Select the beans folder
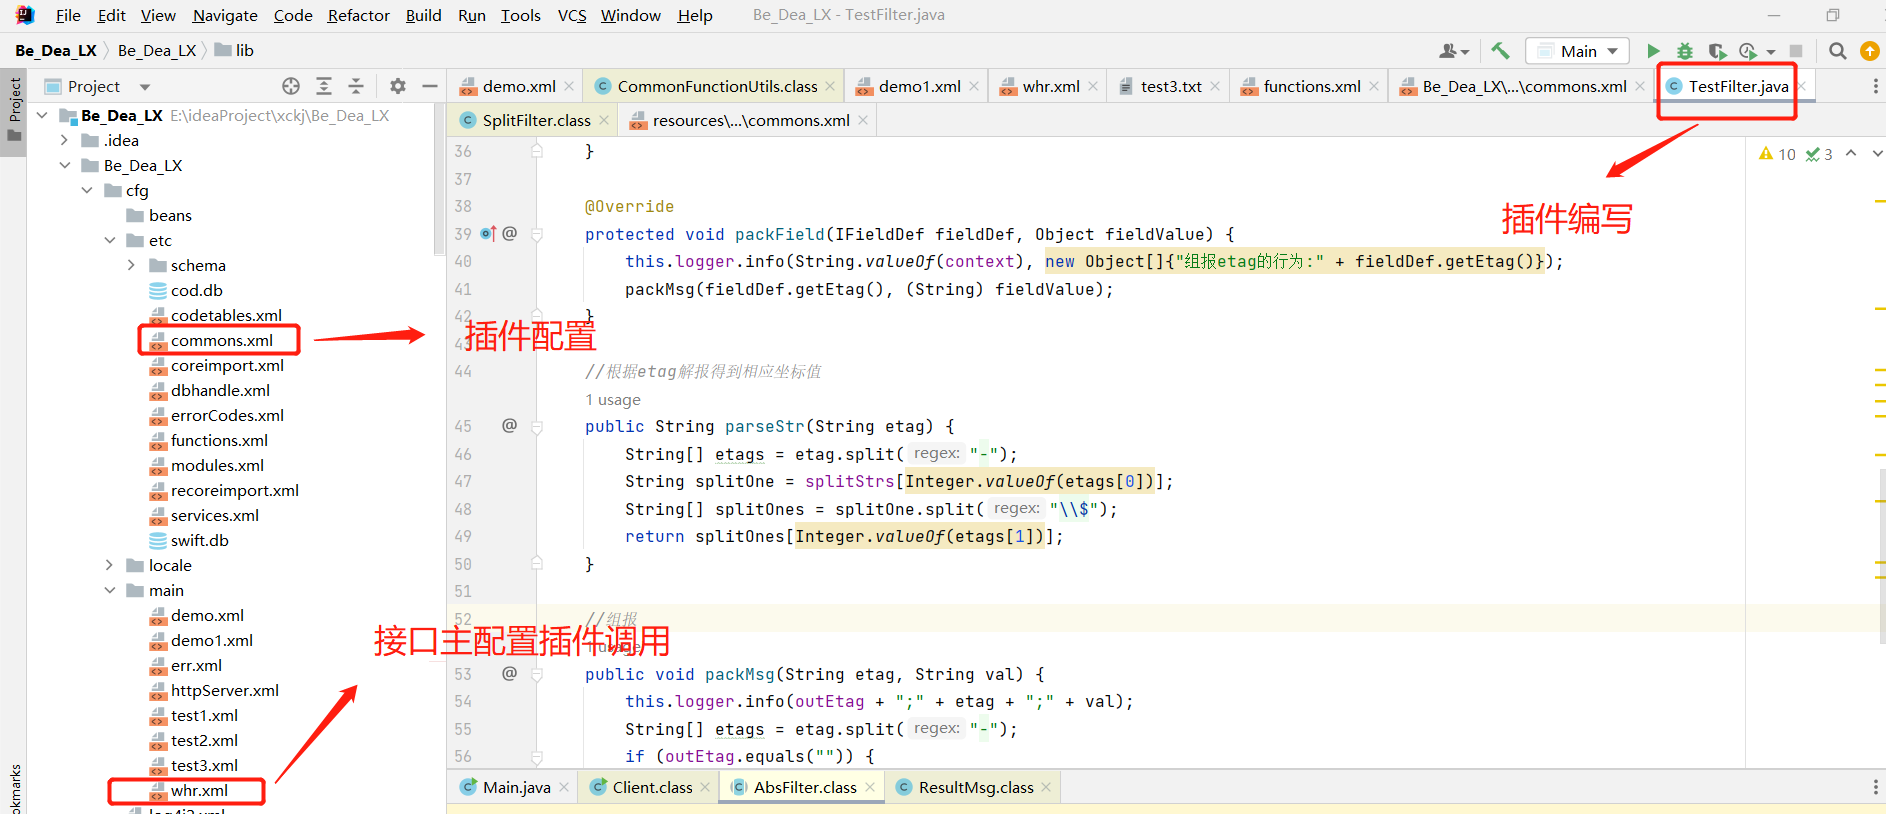The height and width of the screenshot is (814, 1886). pos(170,216)
